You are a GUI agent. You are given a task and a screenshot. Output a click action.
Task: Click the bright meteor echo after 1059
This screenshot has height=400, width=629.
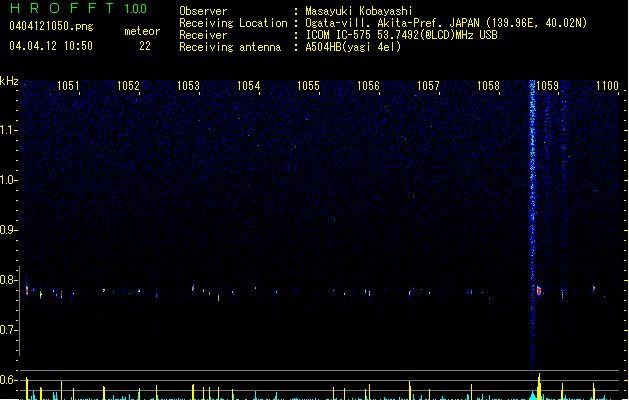539,290
